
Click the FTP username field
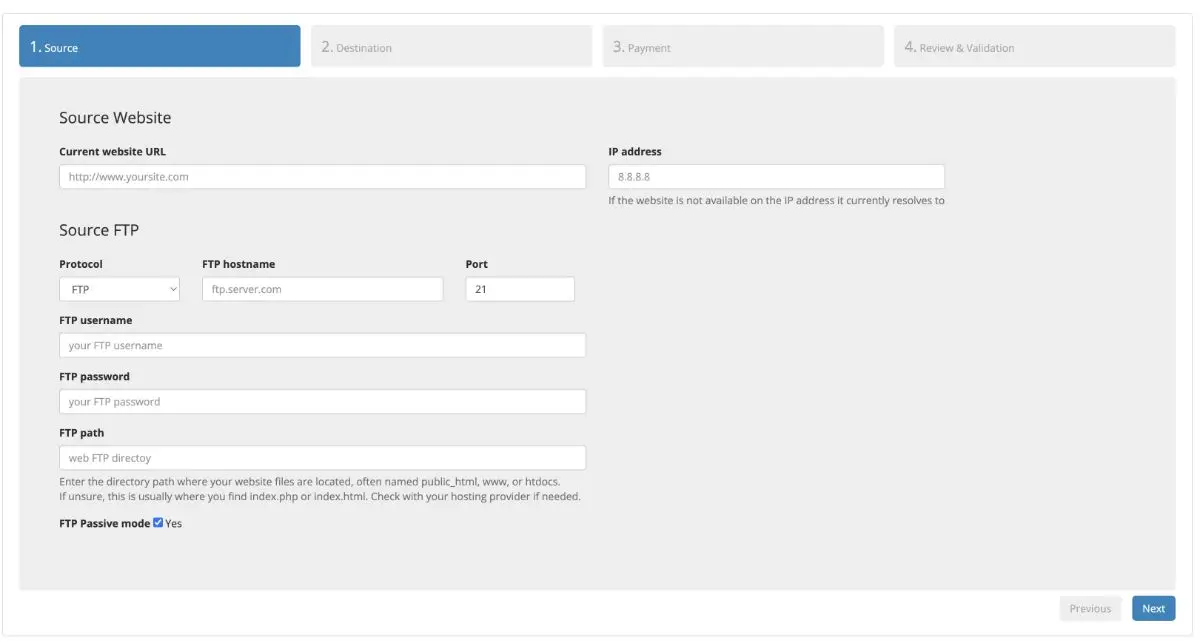tap(320, 344)
